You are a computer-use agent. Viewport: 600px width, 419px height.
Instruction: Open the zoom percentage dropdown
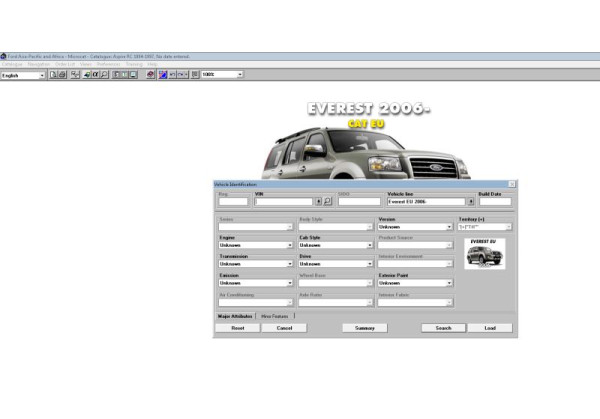[x=240, y=75]
